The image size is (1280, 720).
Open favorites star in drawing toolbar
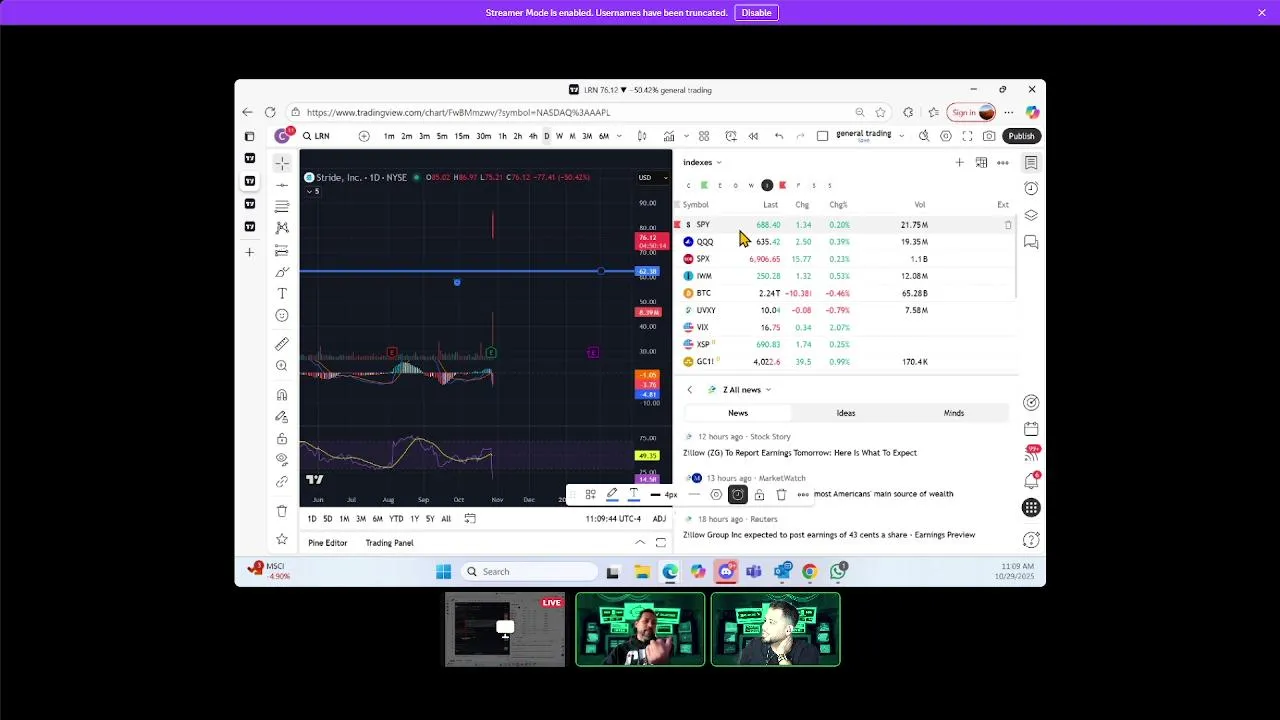pos(282,540)
